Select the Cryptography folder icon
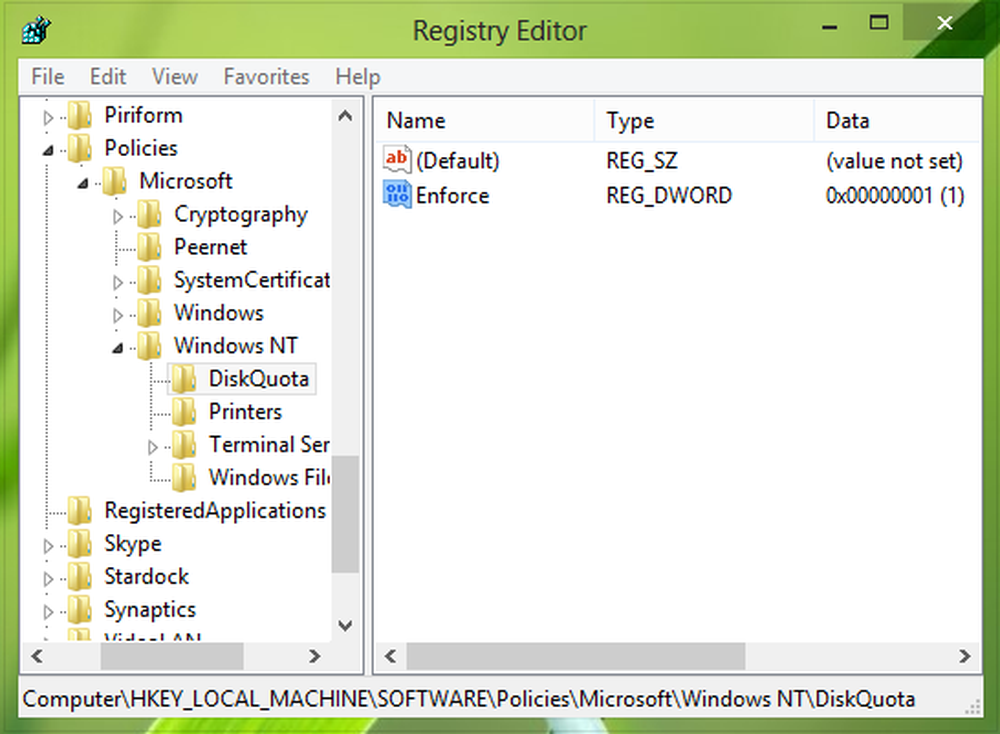This screenshot has width=1000, height=734. click(x=150, y=214)
